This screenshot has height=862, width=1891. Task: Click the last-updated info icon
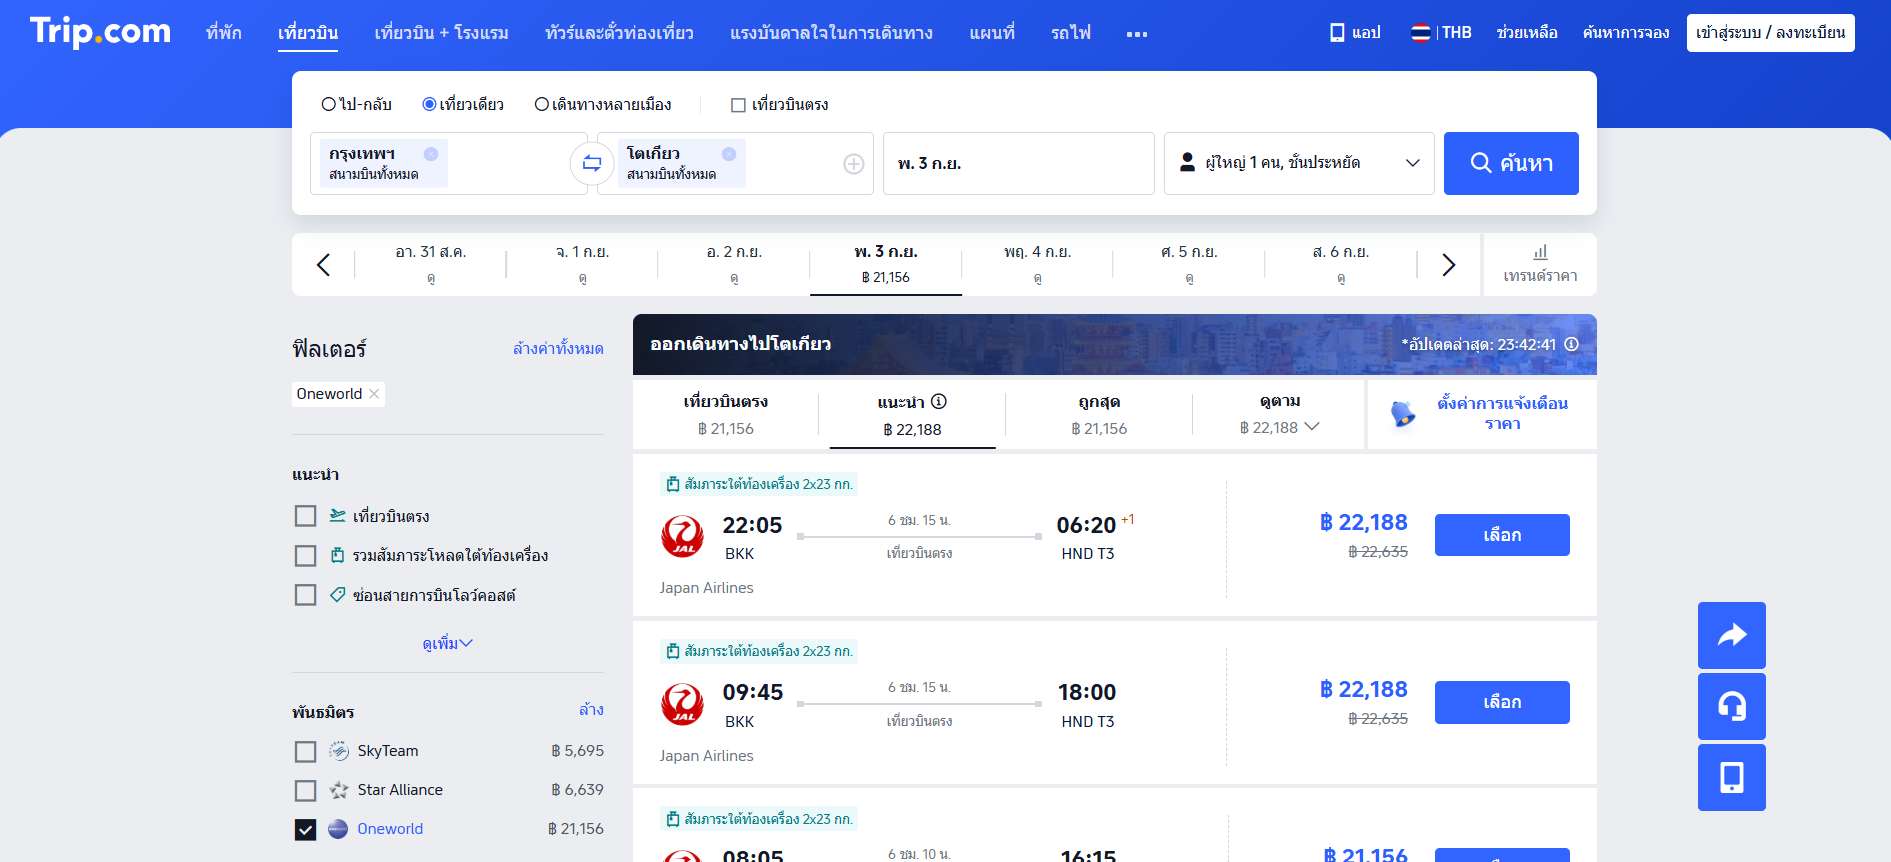click(1571, 344)
